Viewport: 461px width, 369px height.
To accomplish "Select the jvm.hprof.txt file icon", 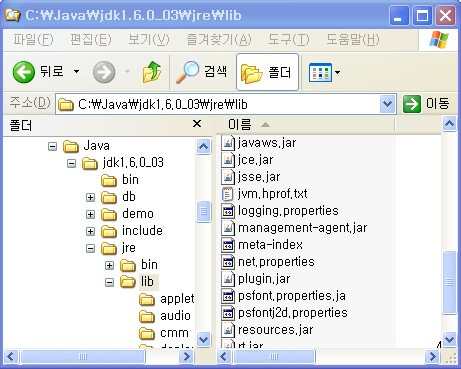I will click(x=228, y=194).
